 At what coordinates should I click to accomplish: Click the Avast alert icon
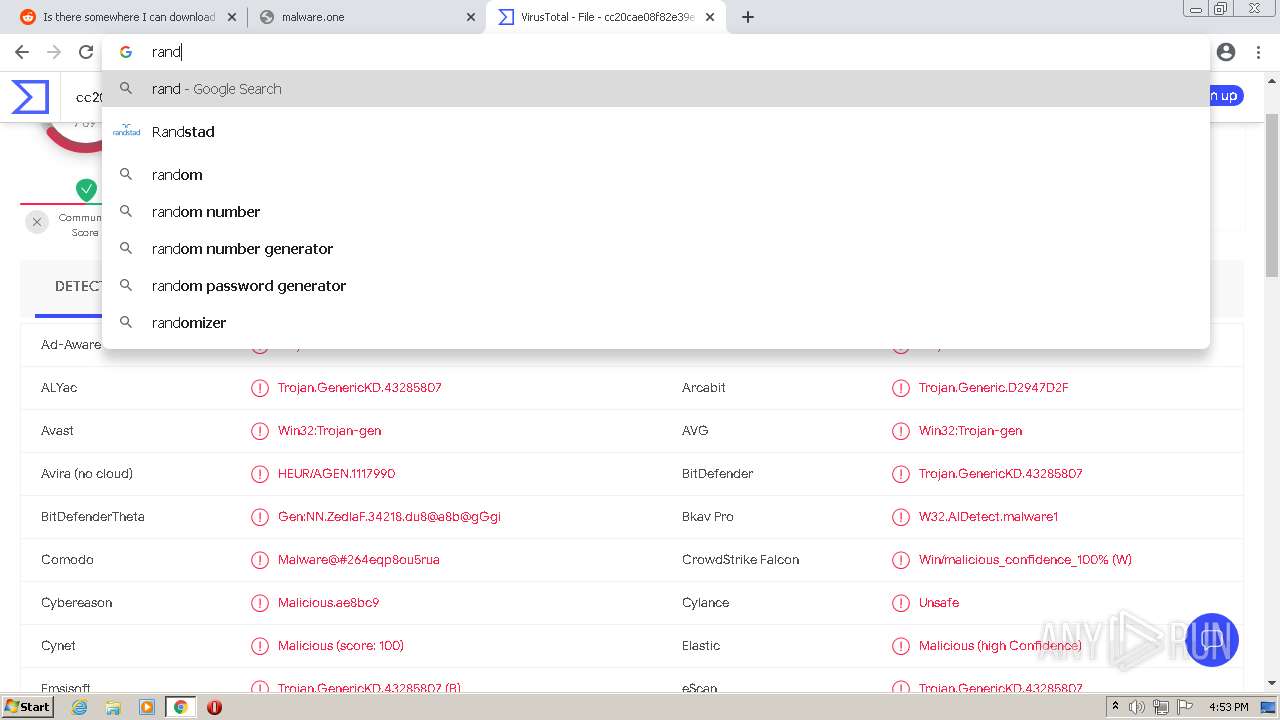coord(260,431)
